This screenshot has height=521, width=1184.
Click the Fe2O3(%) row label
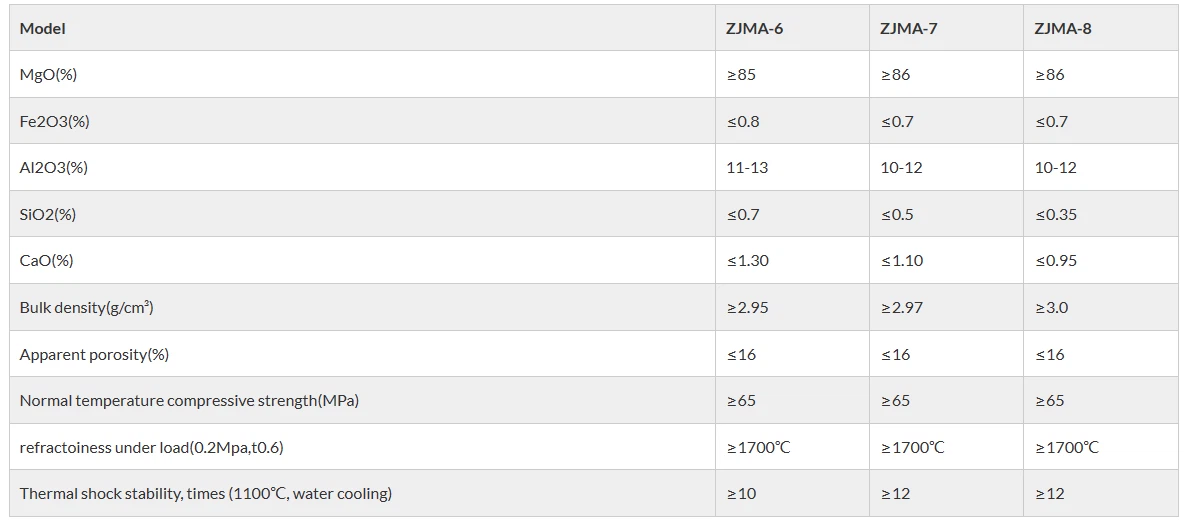(54, 121)
